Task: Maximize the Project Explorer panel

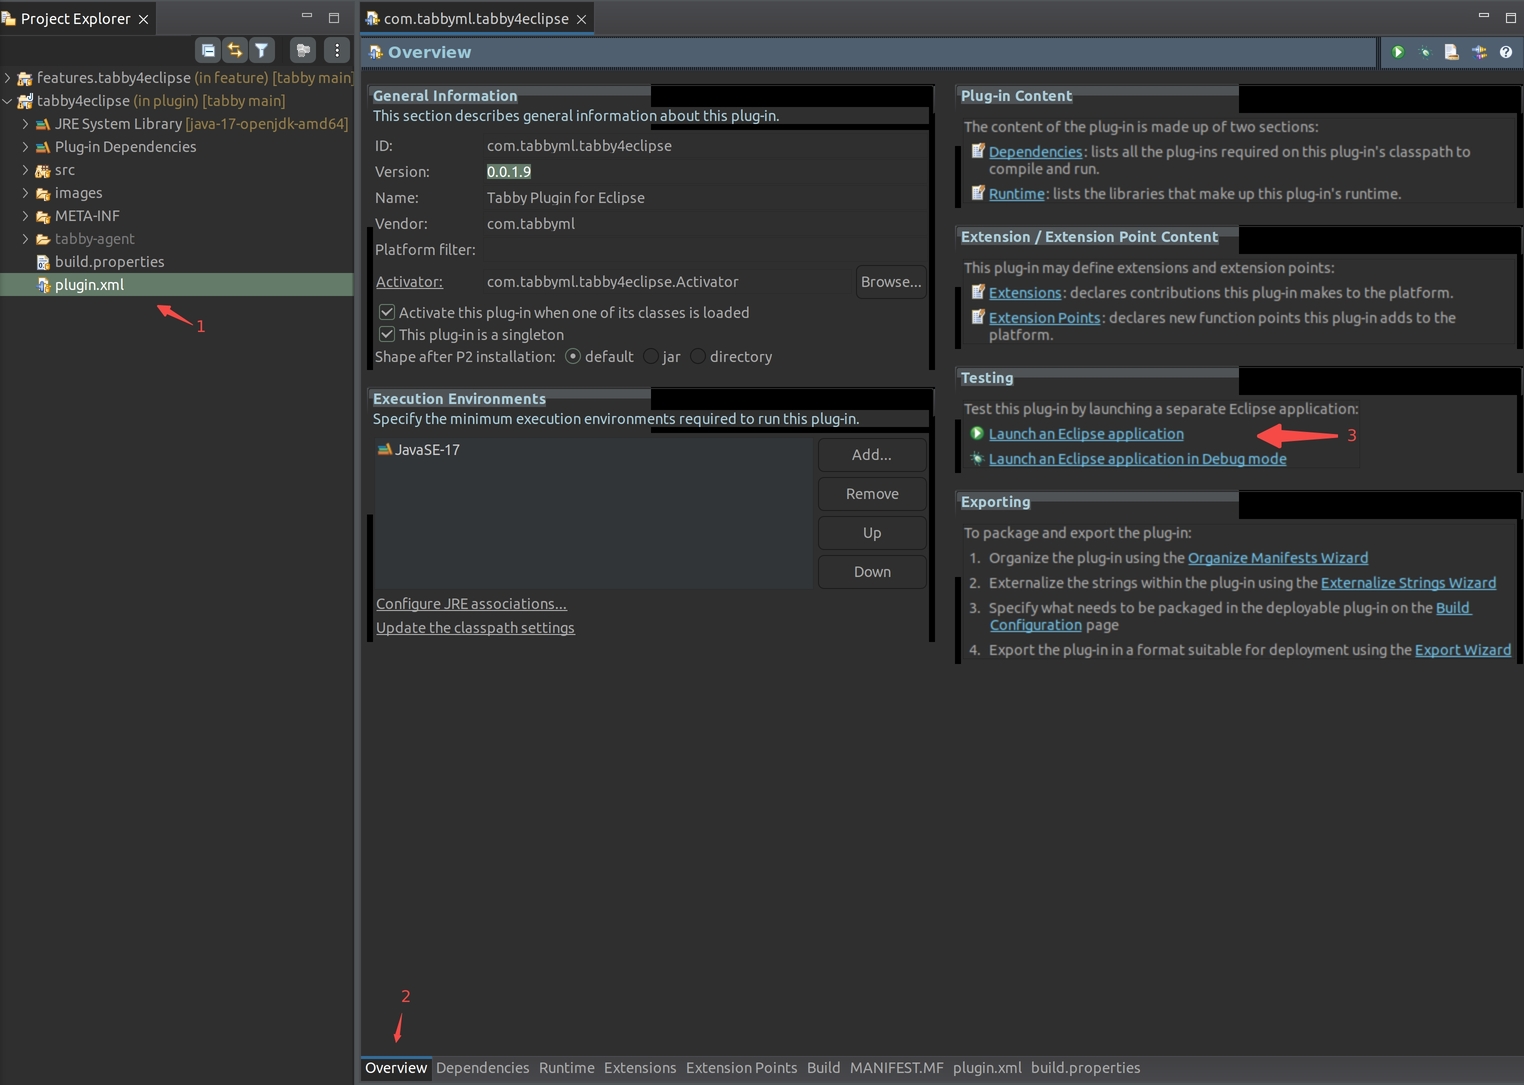Action: point(334,17)
